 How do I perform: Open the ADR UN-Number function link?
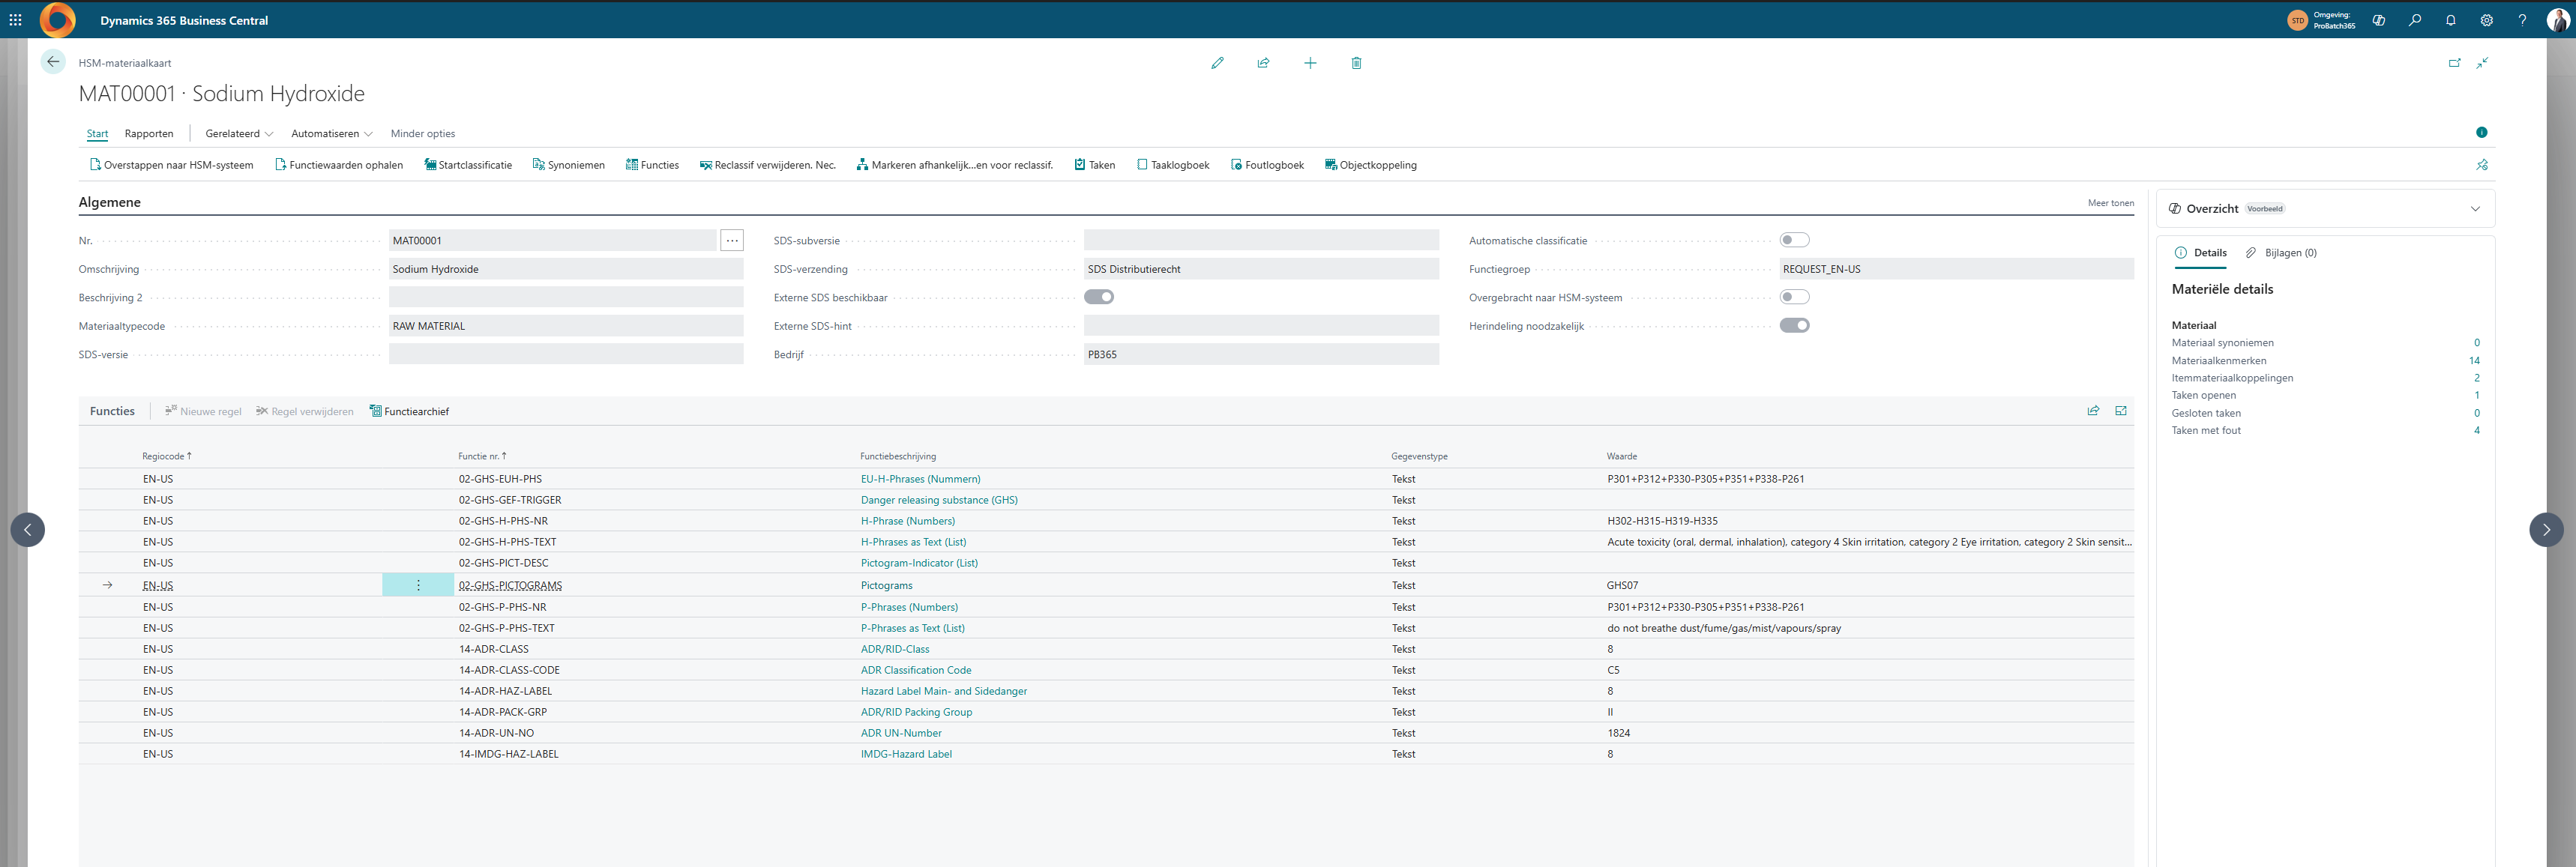tap(900, 733)
